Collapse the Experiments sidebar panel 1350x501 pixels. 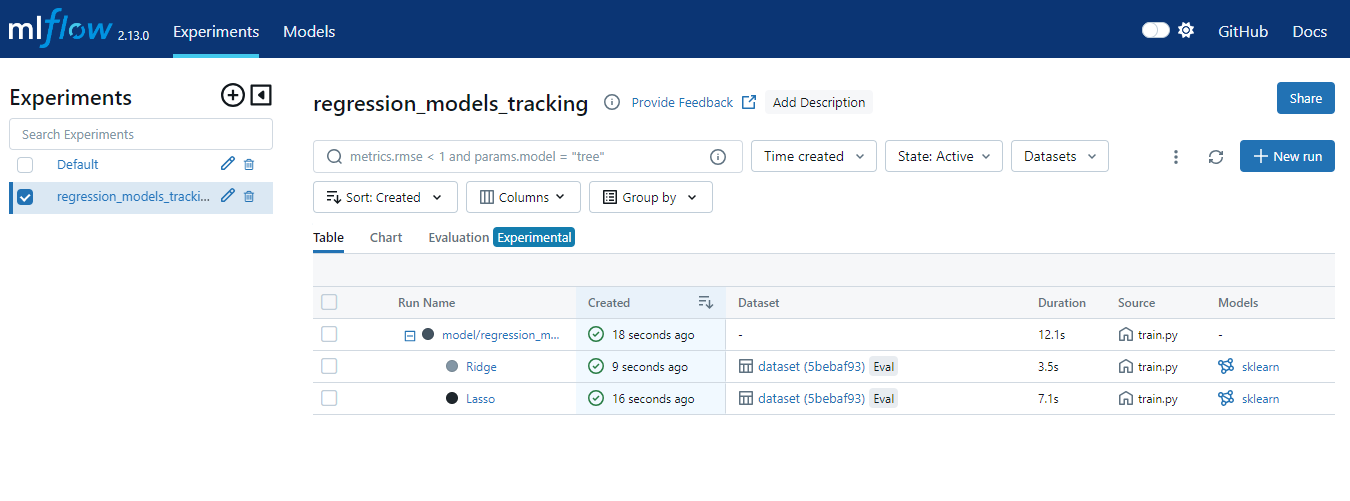click(x=260, y=96)
